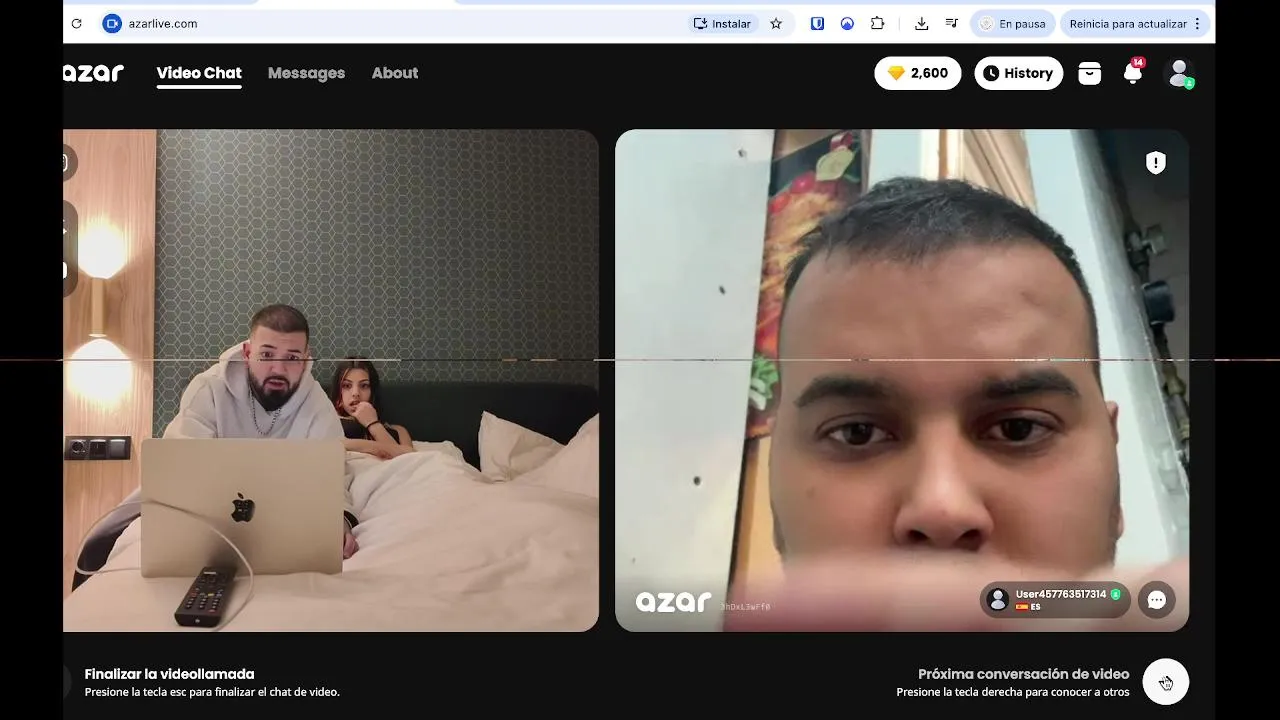Open the notifications bell with 14 badge
Screen dimensions: 1280x720
click(1133, 72)
